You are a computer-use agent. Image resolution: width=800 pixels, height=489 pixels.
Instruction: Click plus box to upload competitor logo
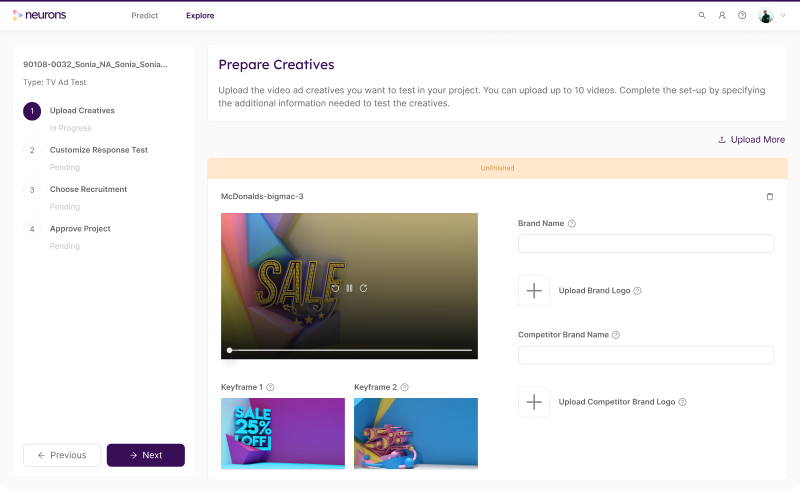point(534,402)
